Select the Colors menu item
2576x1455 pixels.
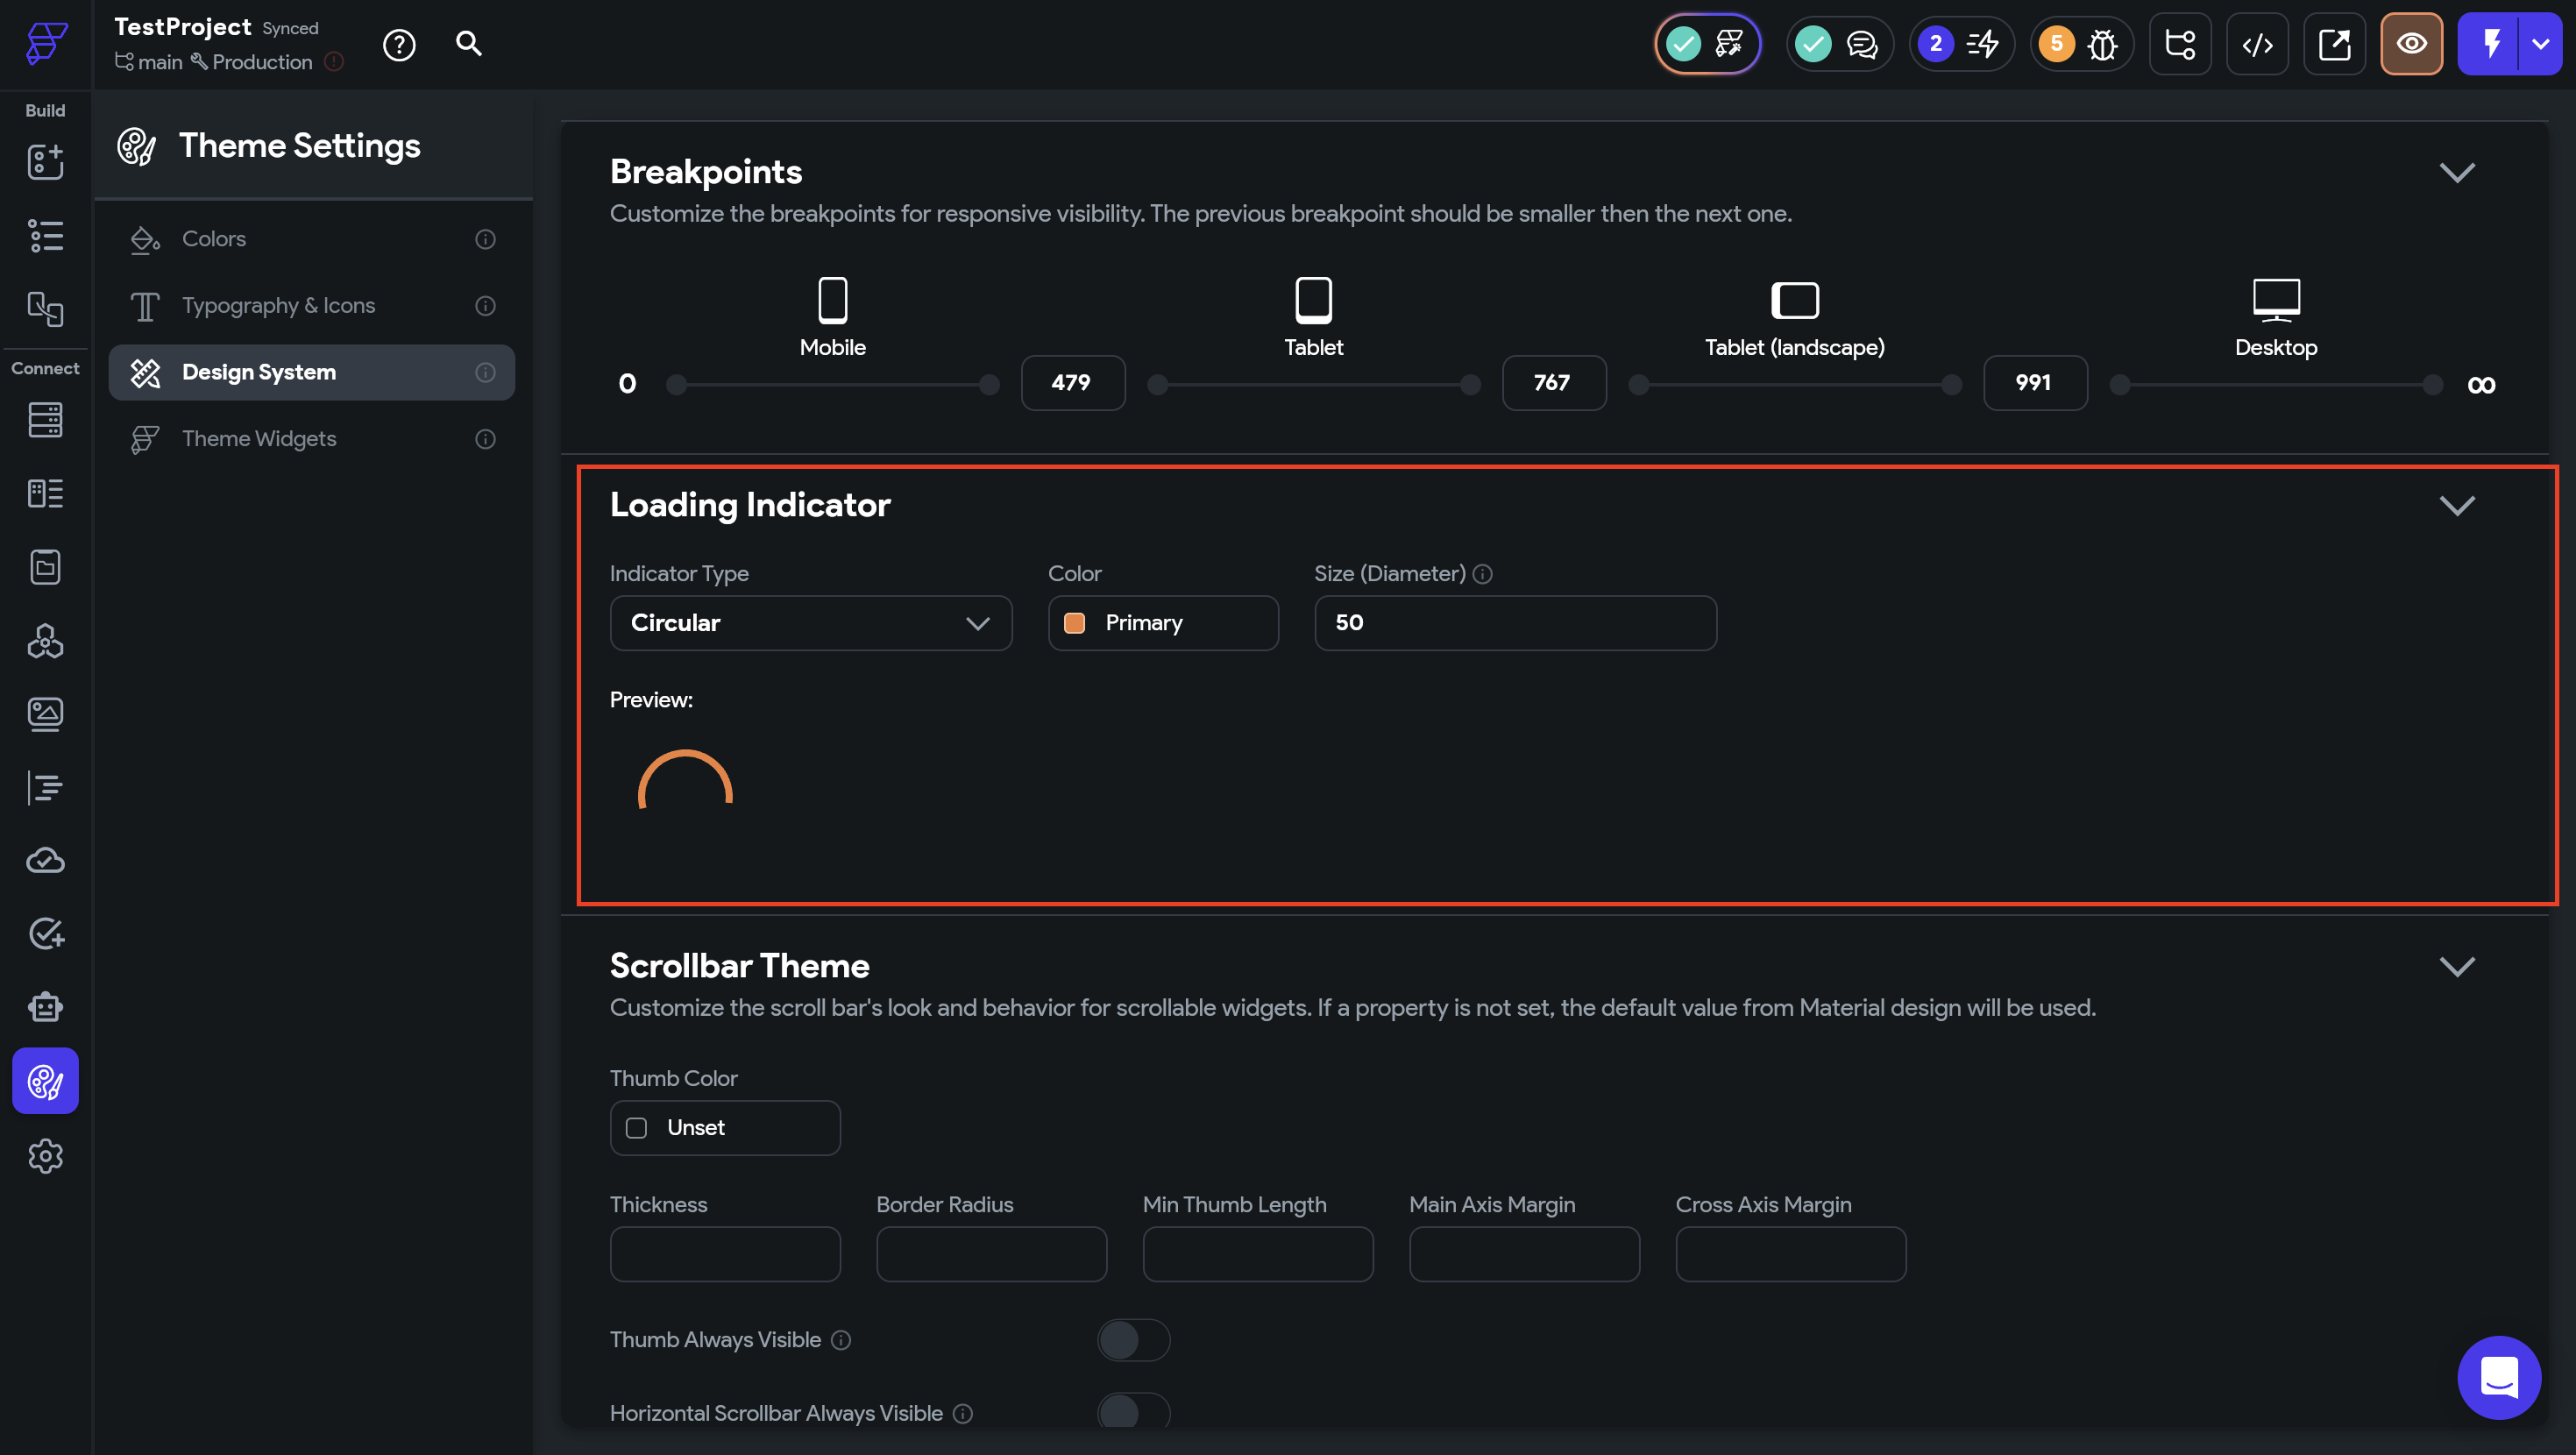pyautogui.click(x=214, y=239)
